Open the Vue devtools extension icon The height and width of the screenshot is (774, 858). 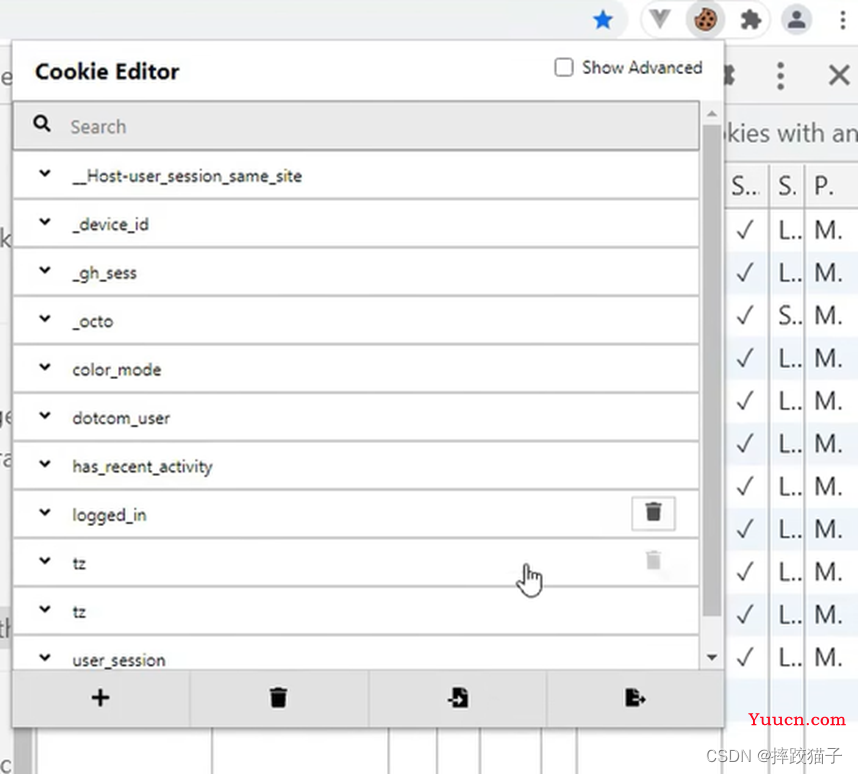660,20
